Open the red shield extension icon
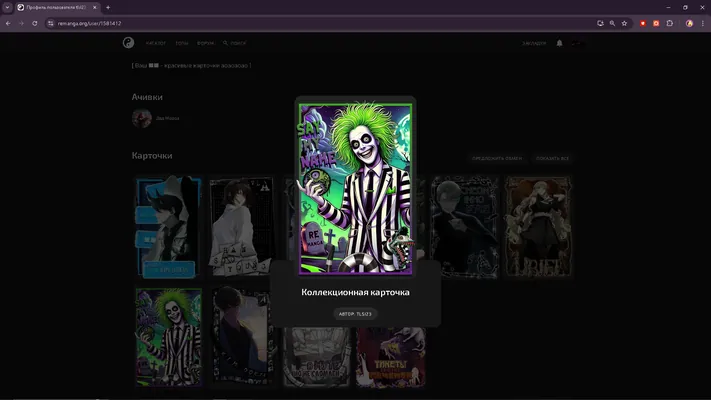The height and width of the screenshot is (400, 711). [643, 23]
